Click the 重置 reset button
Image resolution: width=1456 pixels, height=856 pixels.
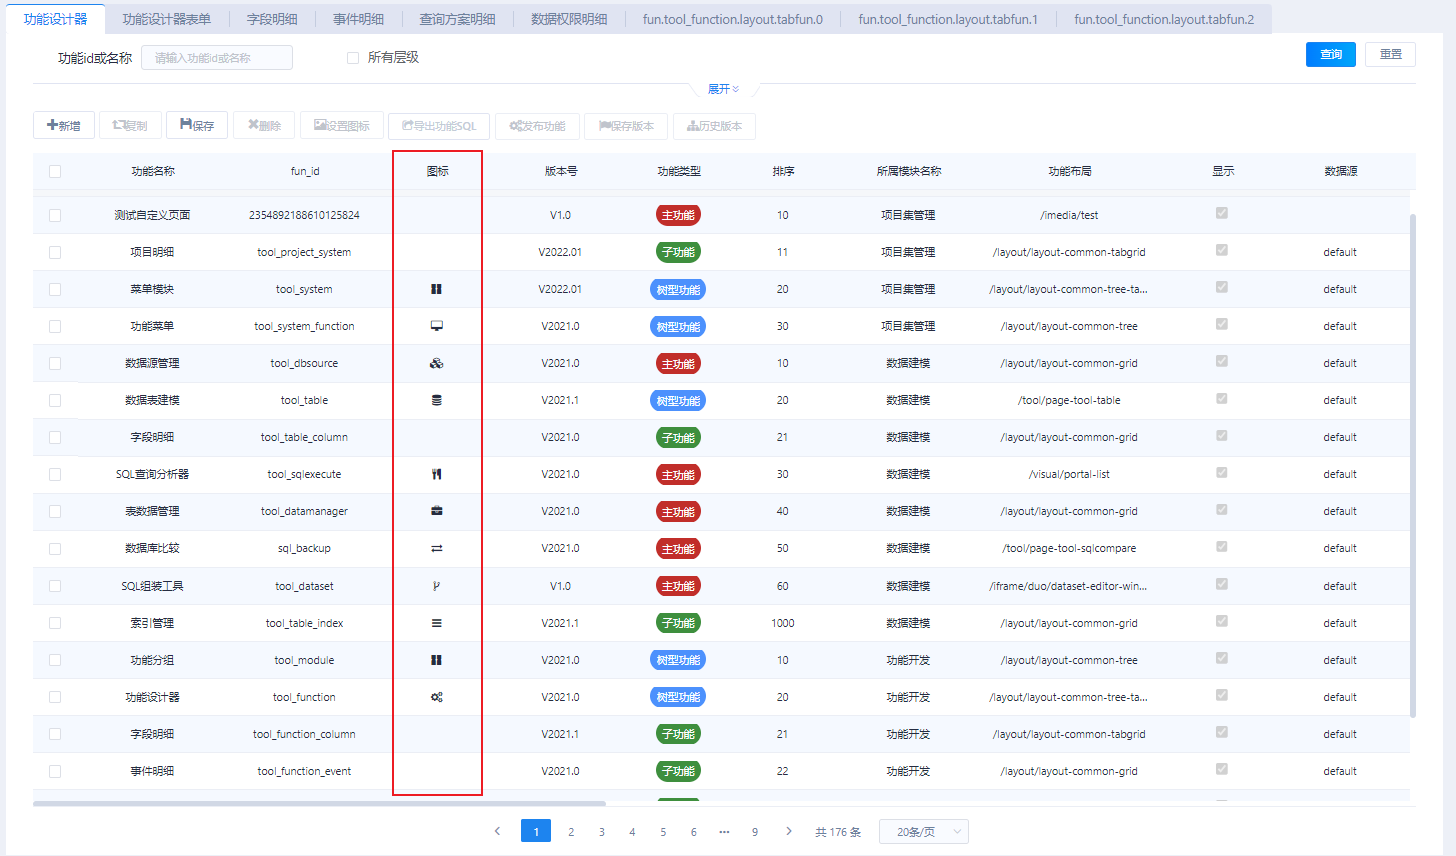1390,54
